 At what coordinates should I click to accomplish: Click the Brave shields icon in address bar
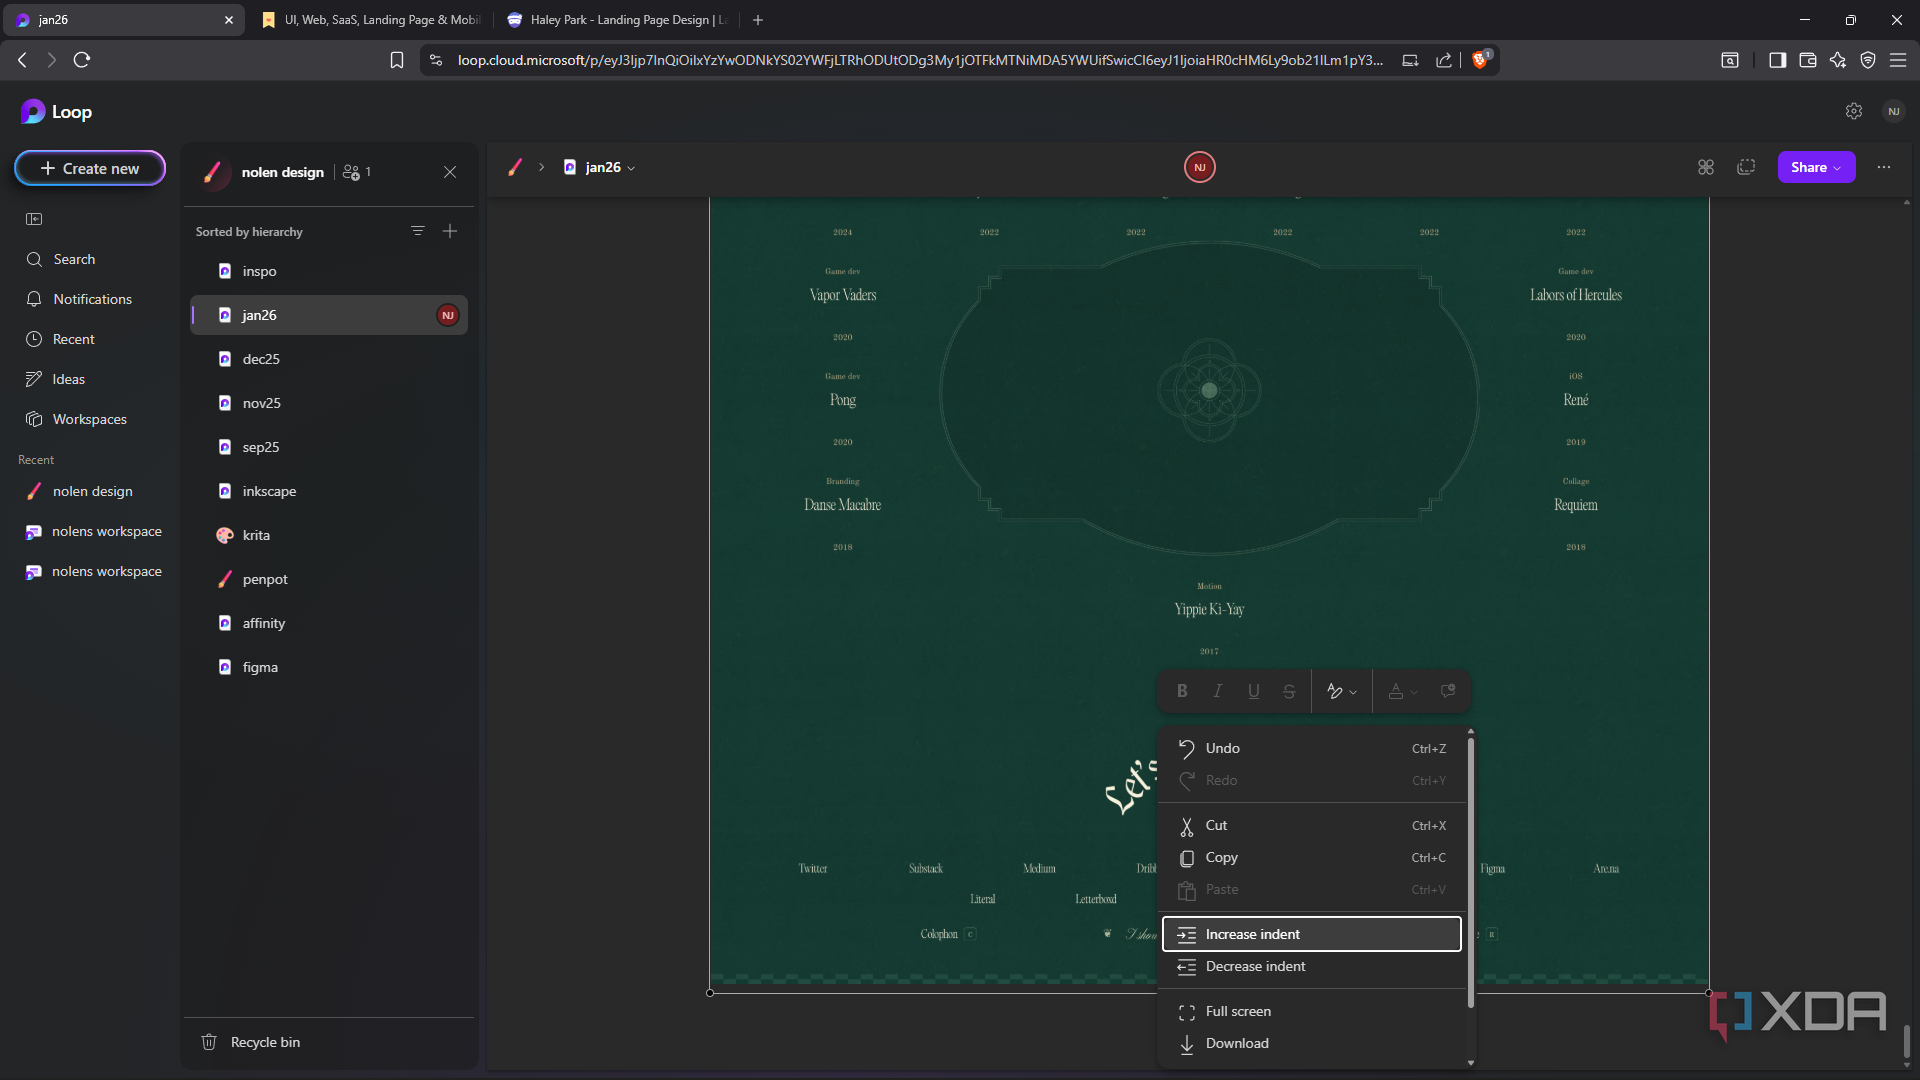[1481, 60]
